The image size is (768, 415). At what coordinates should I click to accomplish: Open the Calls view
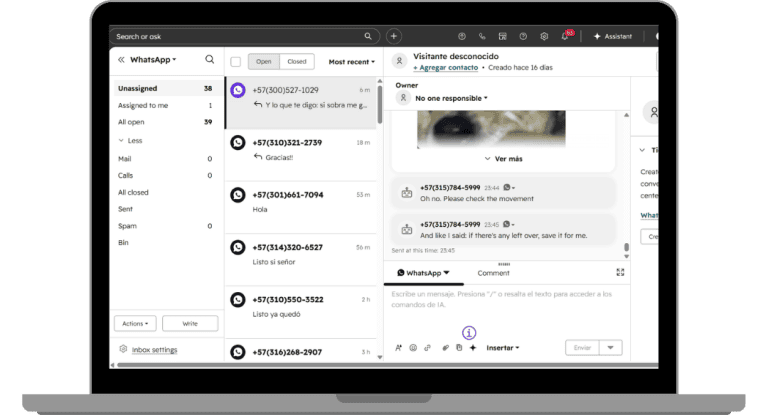coord(165,175)
